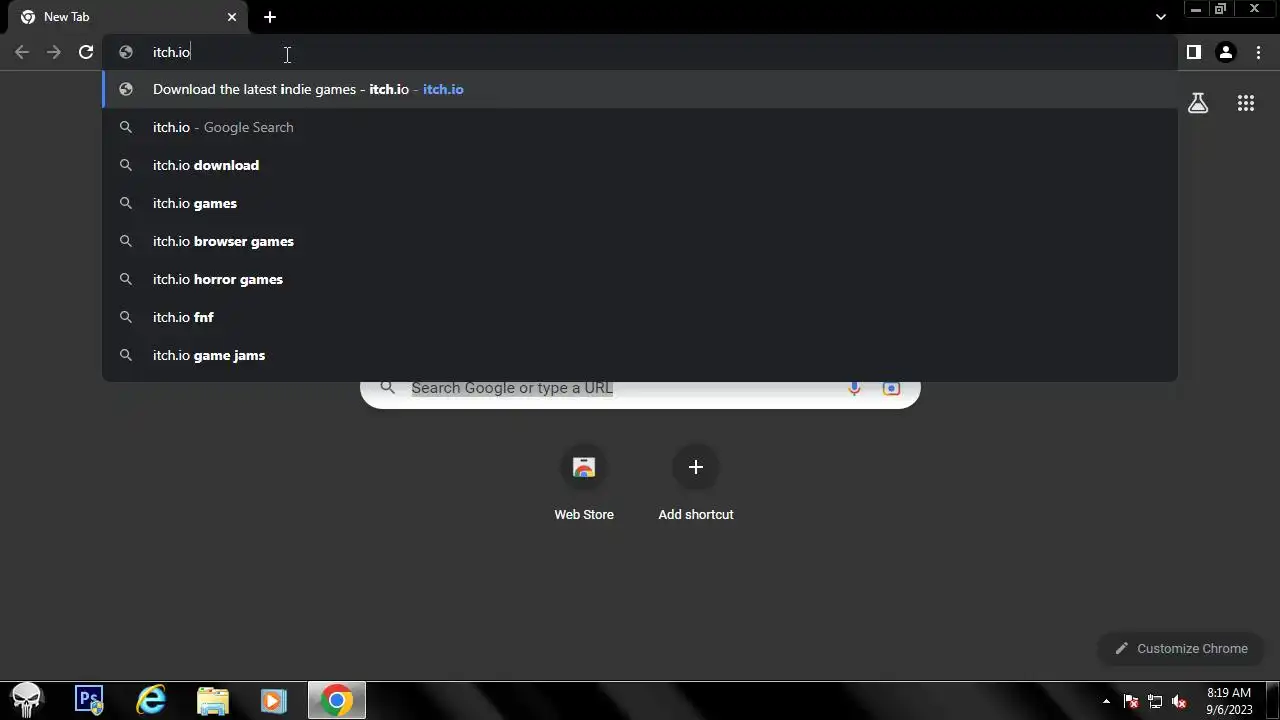Open the clock showing 8:19 AM
This screenshot has height=720, width=1280.
(x=1229, y=700)
